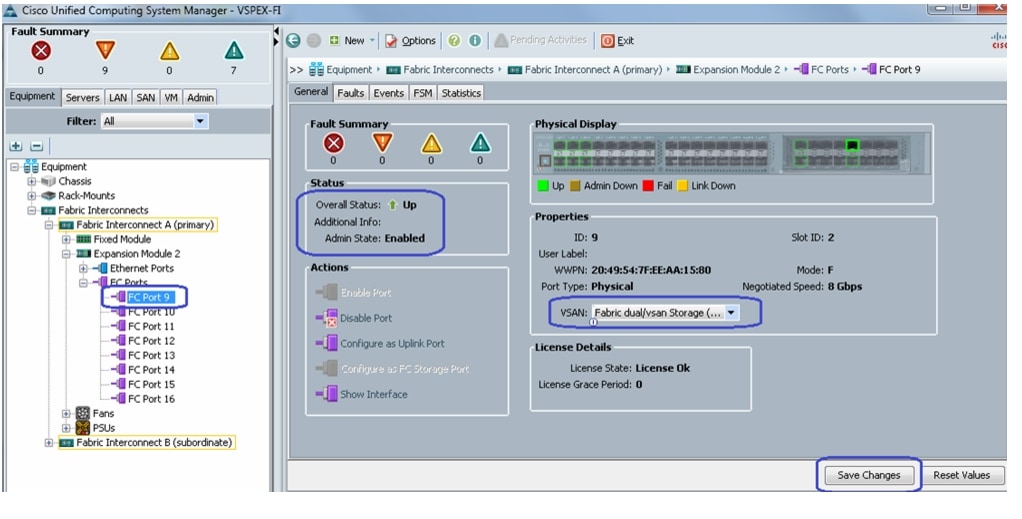1022x519 pixels.
Task: Open the Events tab
Action: pos(388,93)
